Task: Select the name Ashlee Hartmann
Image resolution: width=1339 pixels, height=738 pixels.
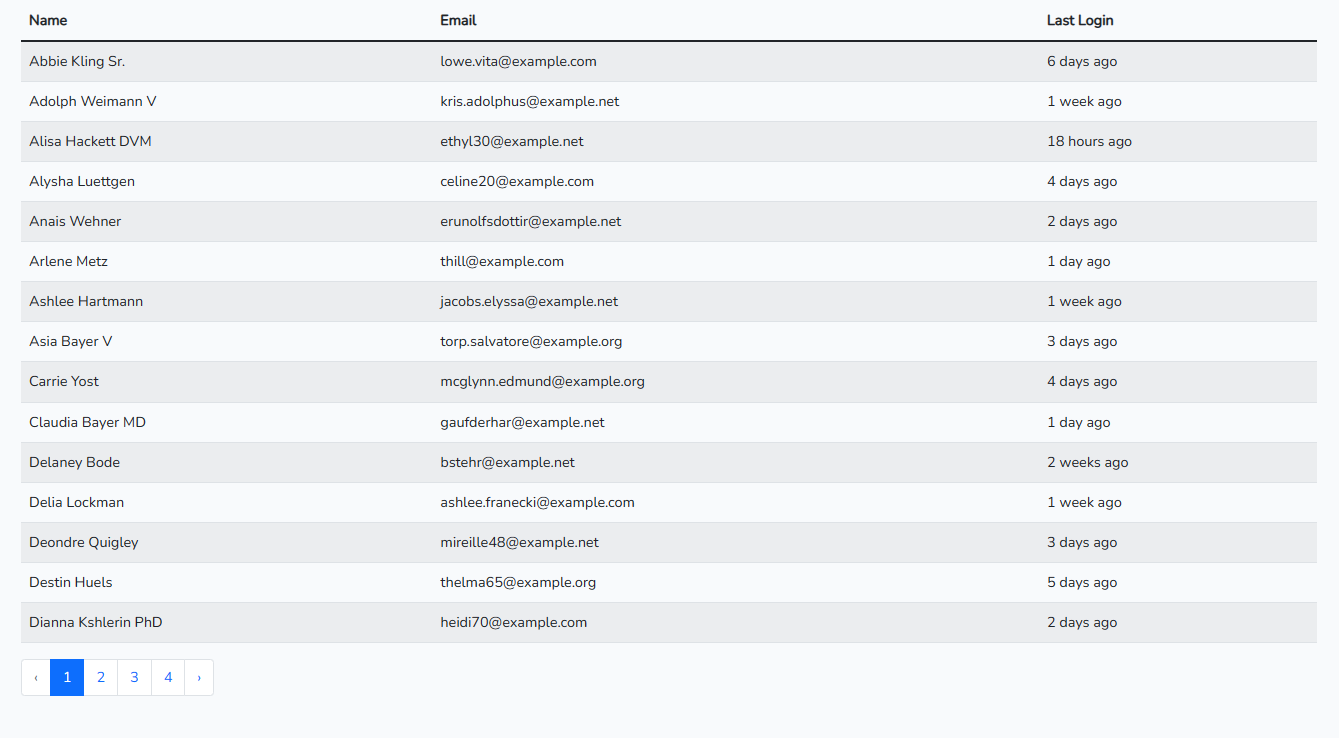Action: (86, 301)
